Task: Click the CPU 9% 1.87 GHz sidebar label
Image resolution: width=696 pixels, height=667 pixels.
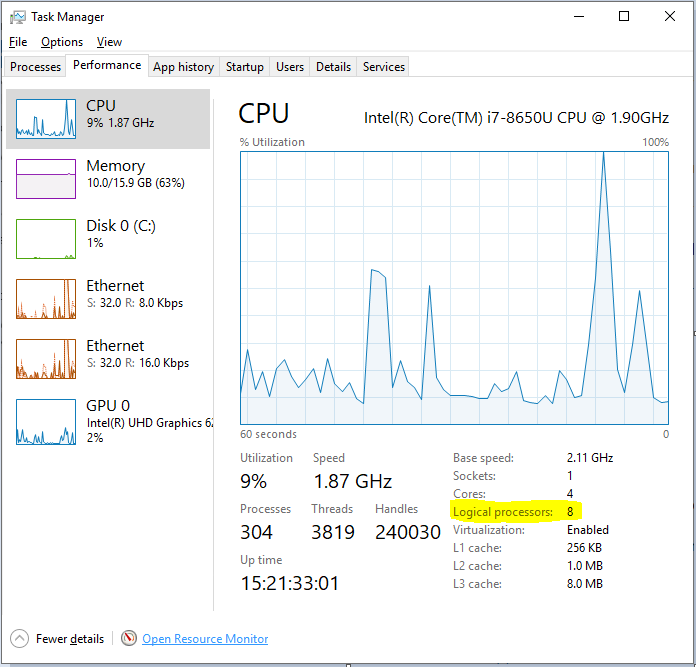Action: coord(120,114)
